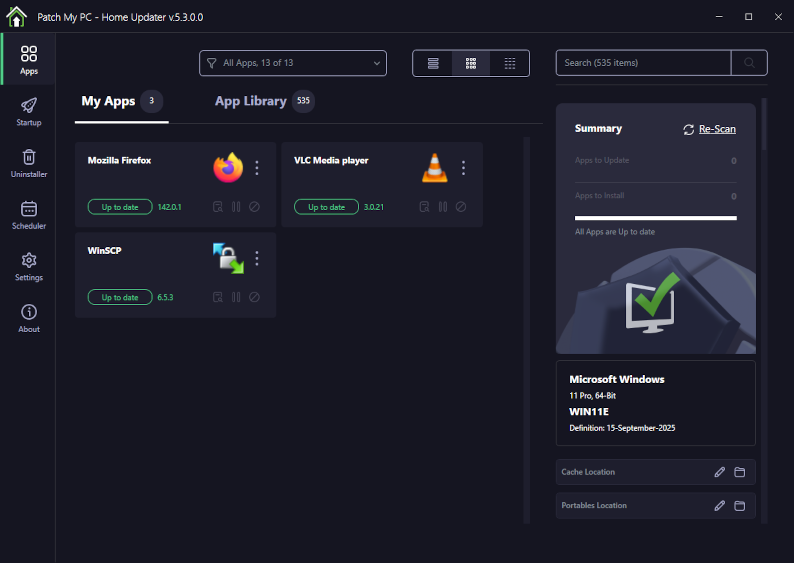Click the block icon for VLC Media player
This screenshot has height=563, width=794.
[x=461, y=207]
